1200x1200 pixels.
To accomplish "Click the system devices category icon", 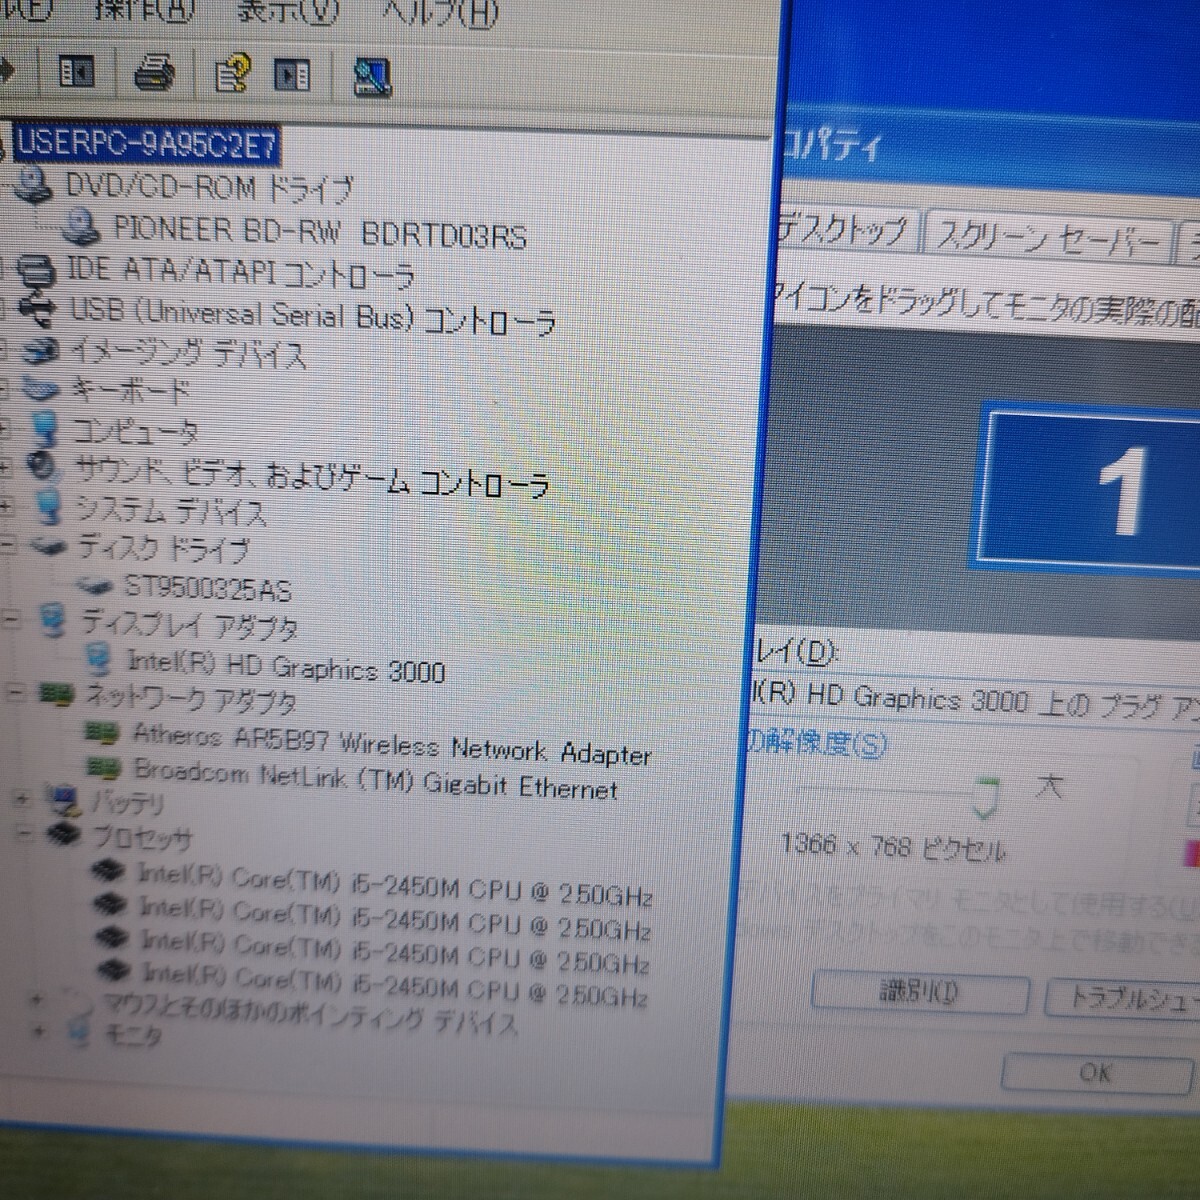I will pyautogui.click(x=47, y=507).
